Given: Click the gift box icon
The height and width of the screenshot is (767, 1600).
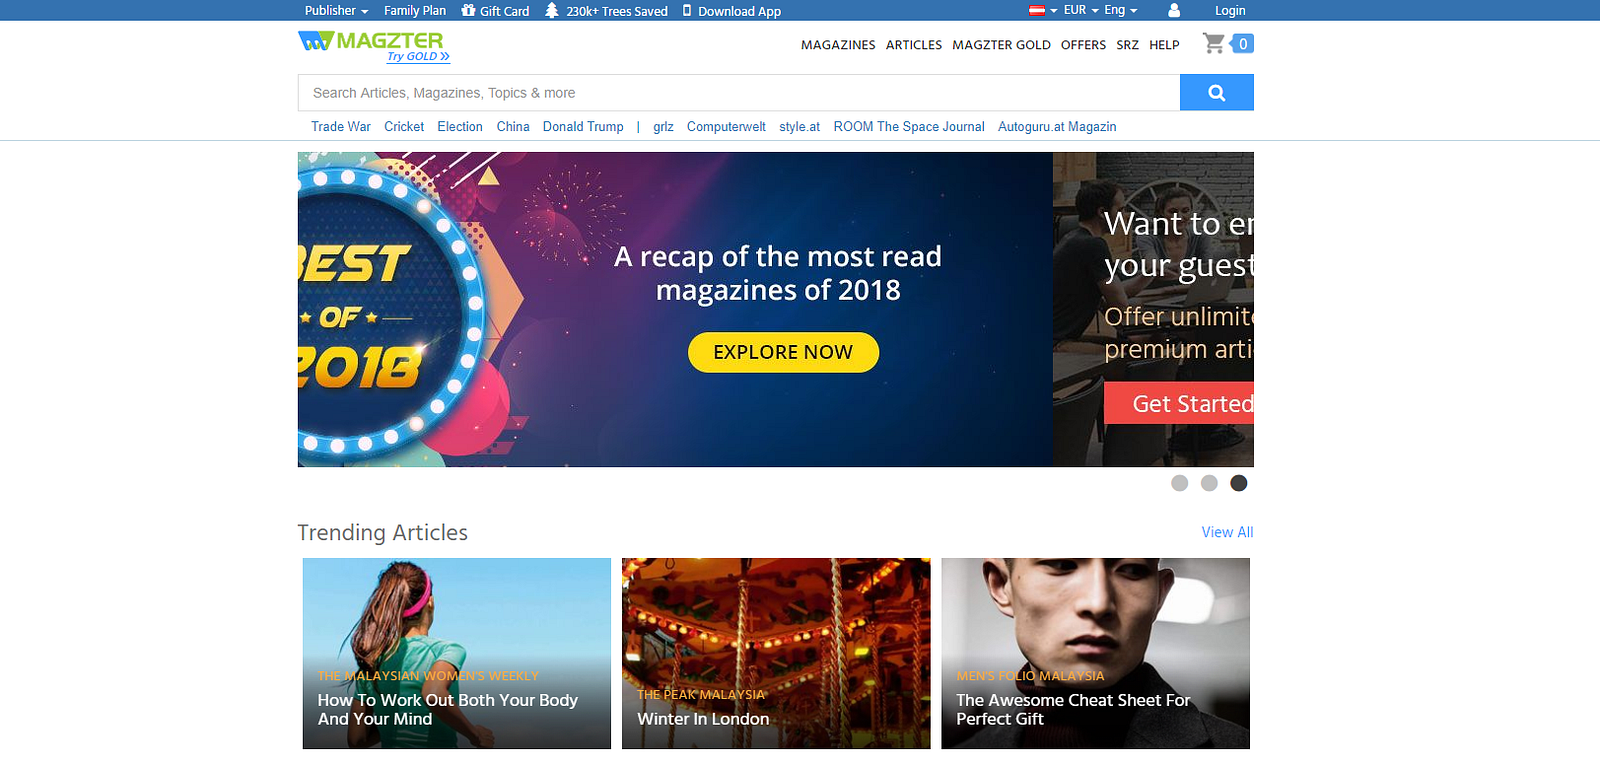Looking at the screenshot, I should pos(468,10).
